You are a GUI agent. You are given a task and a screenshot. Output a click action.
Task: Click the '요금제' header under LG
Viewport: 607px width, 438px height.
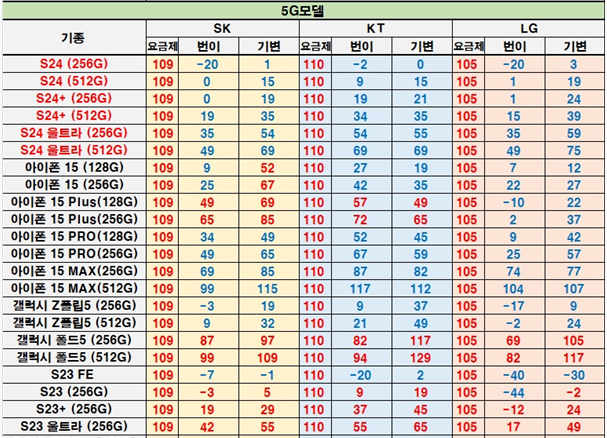point(468,46)
